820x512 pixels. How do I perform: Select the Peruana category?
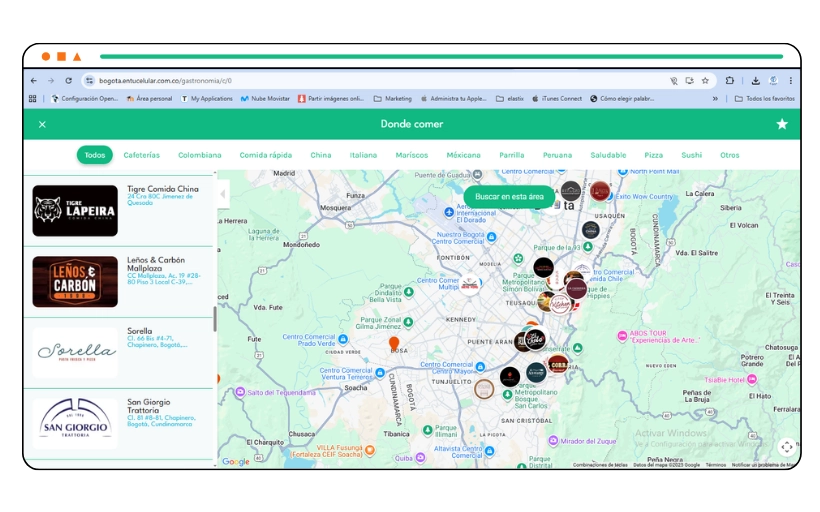point(557,155)
